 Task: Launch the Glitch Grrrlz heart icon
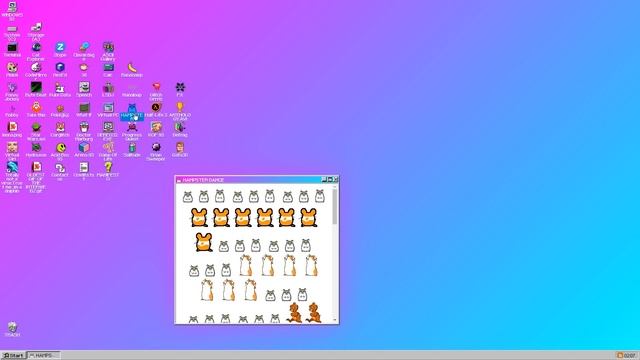[156, 92]
